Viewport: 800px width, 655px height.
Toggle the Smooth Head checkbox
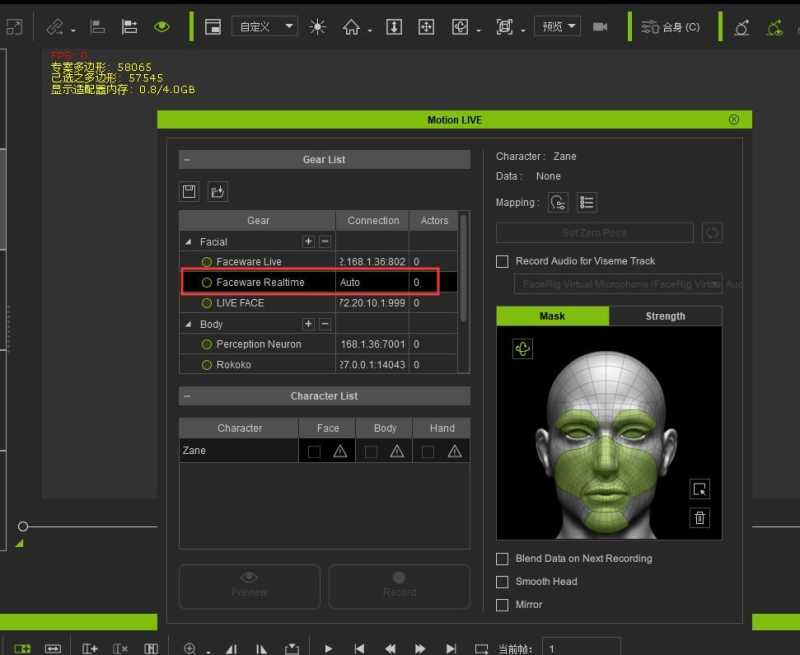pos(503,582)
